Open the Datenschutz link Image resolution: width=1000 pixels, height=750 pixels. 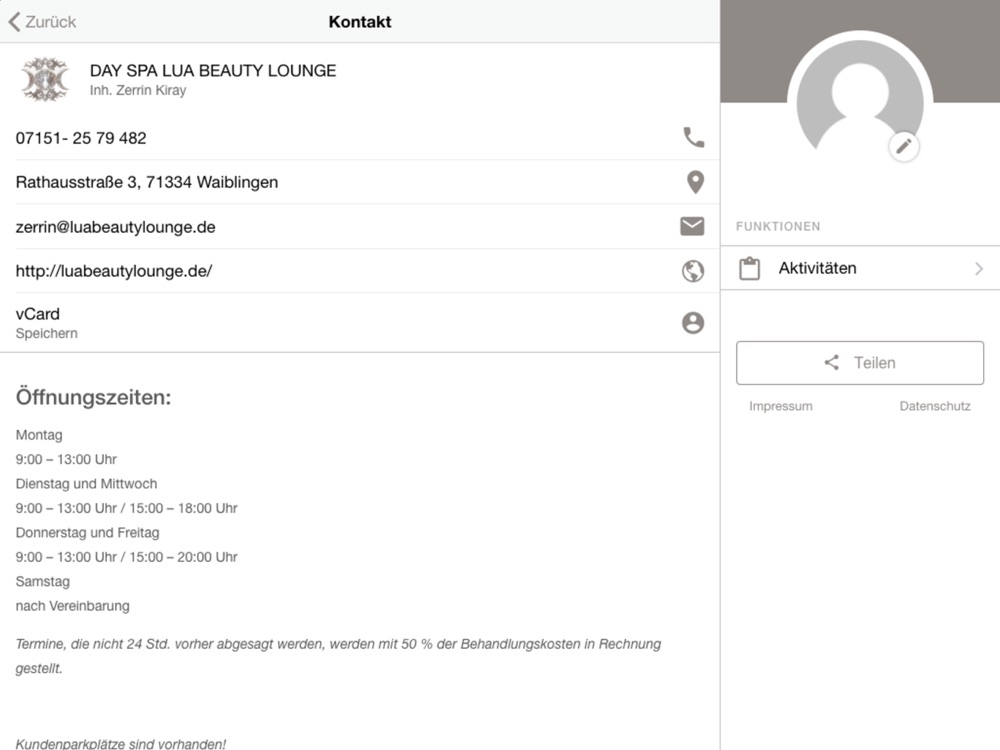tap(935, 406)
